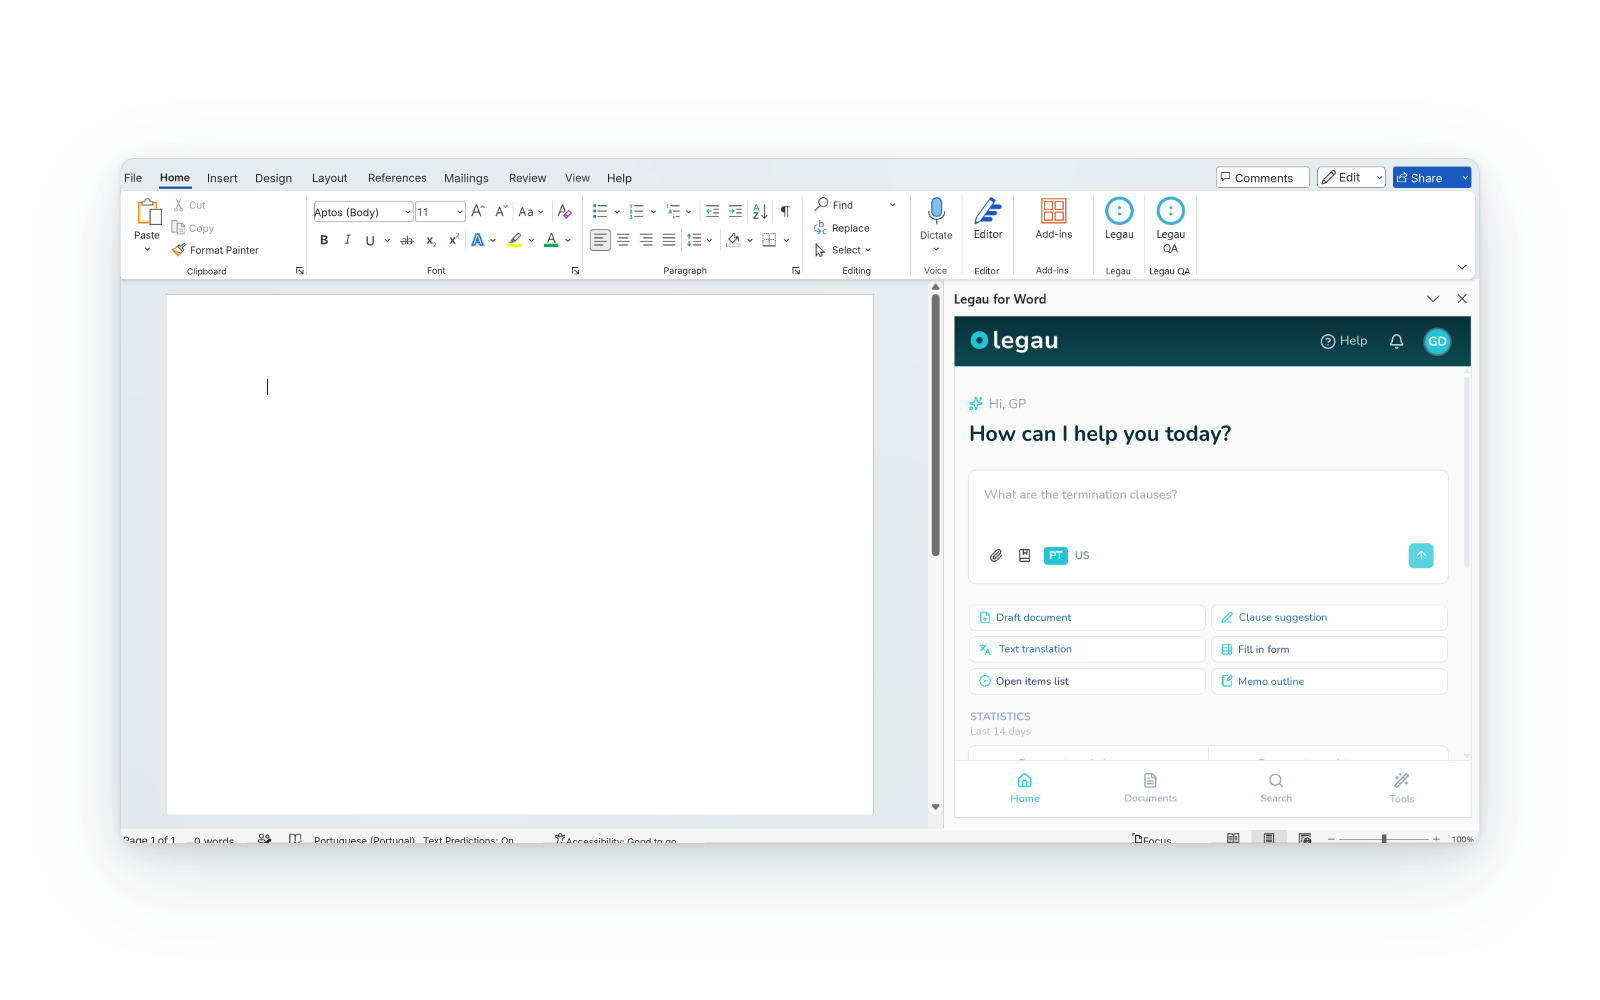Screen dimensions: 1600x1000
Task: Shrink font size with the smaller A icon
Action: [501, 211]
